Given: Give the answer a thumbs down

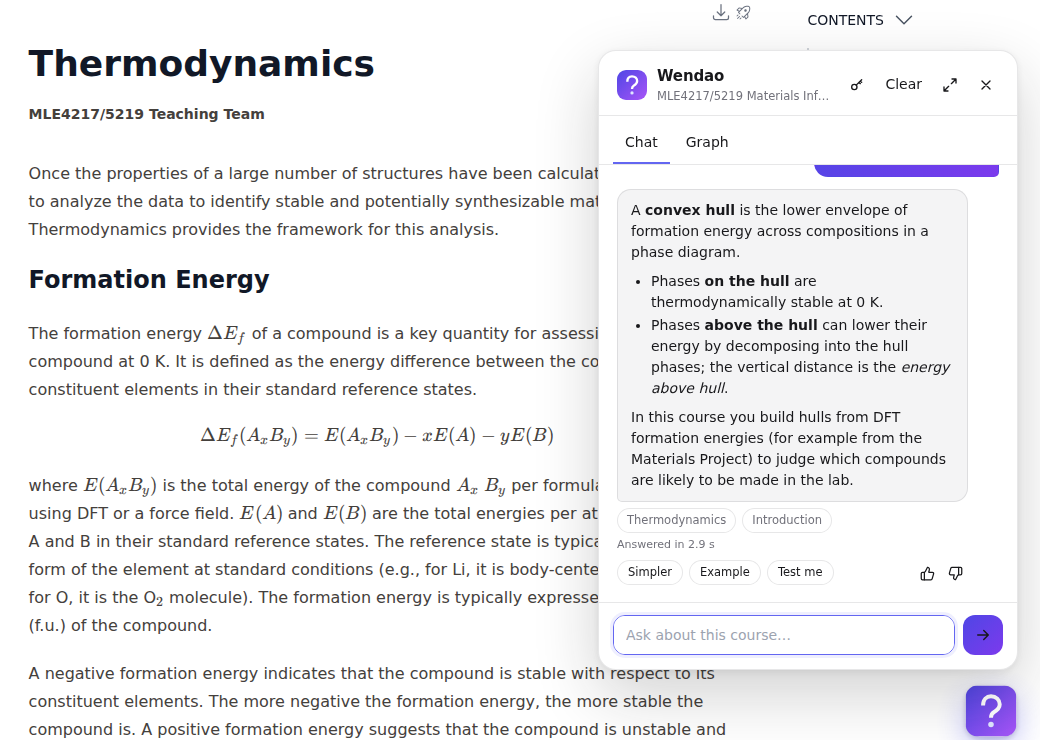Looking at the screenshot, I should (x=955, y=574).
